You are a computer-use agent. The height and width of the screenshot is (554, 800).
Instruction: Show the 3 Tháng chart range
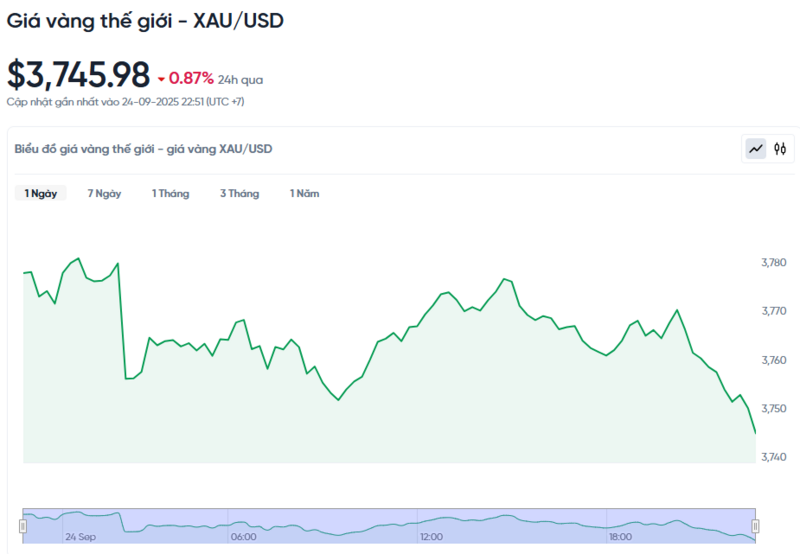[x=239, y=193]
